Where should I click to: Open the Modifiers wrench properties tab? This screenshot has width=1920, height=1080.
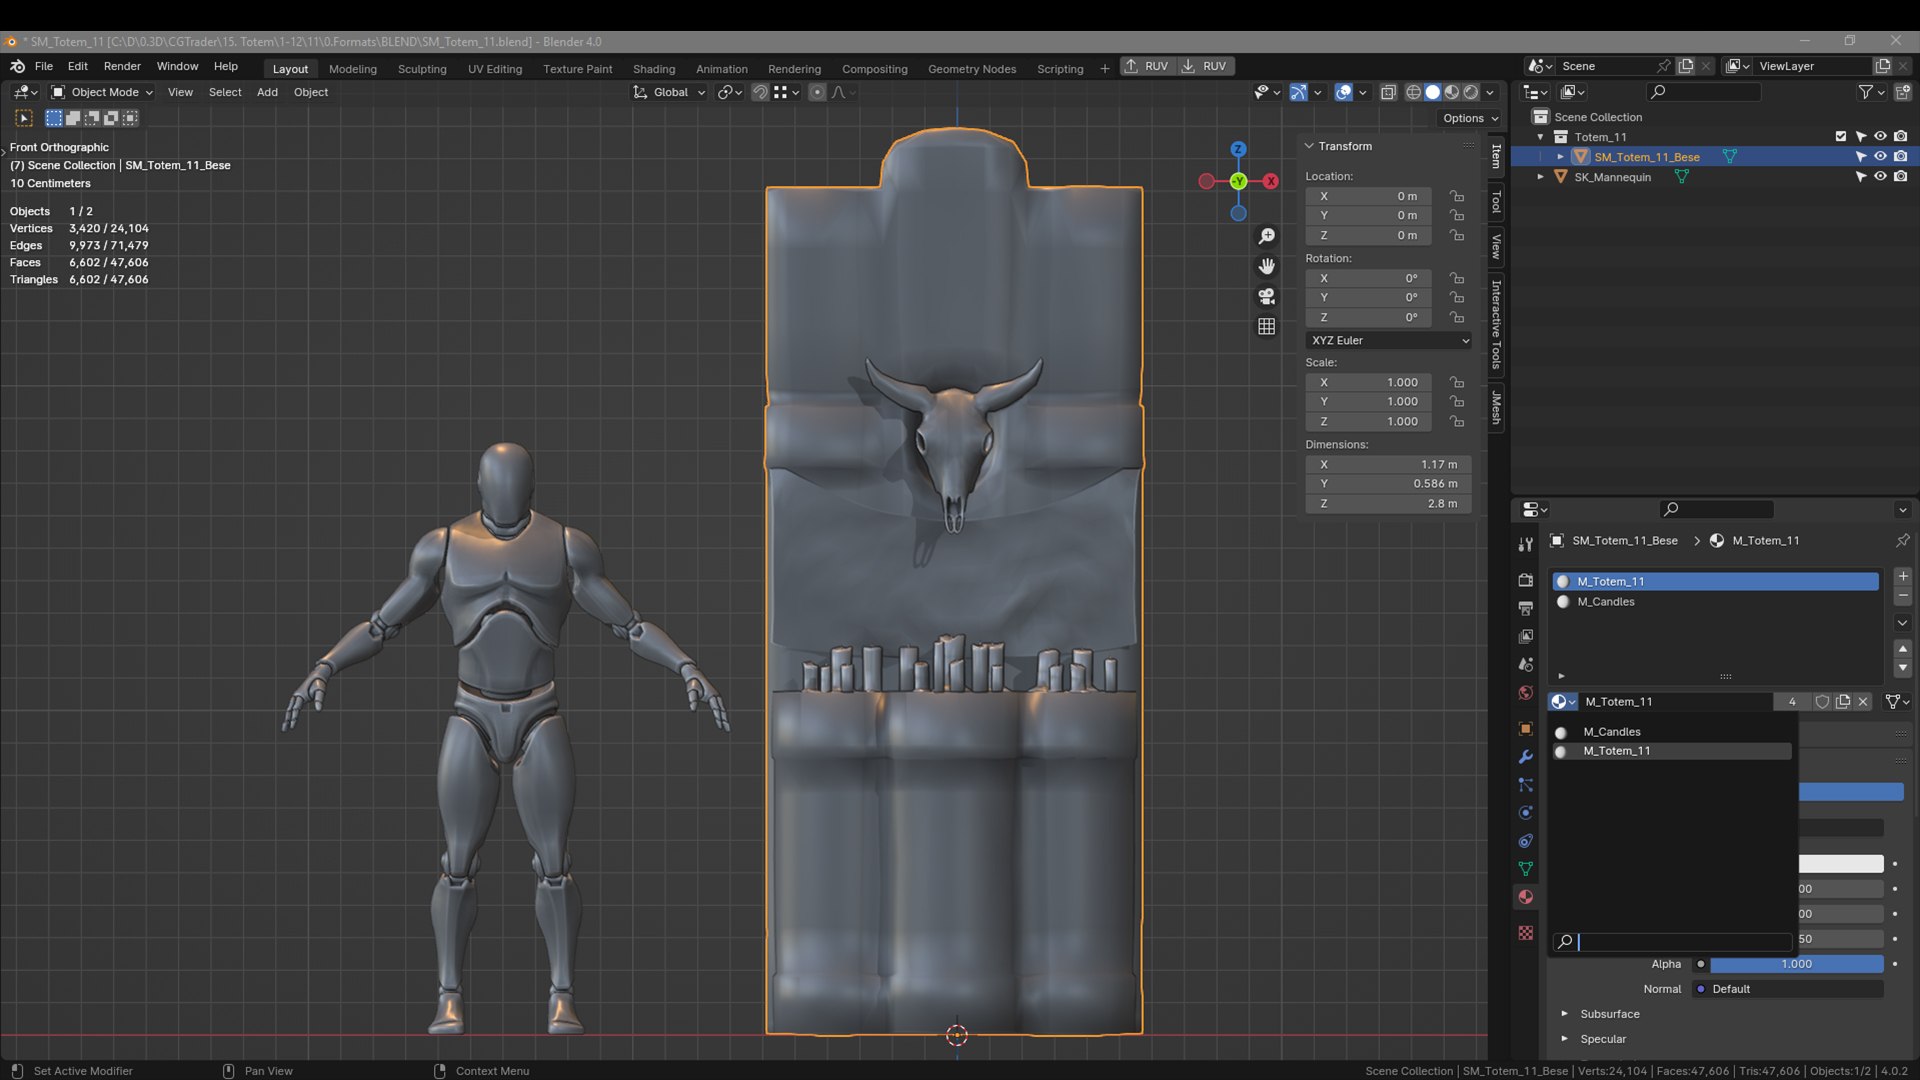(1525, 757)
